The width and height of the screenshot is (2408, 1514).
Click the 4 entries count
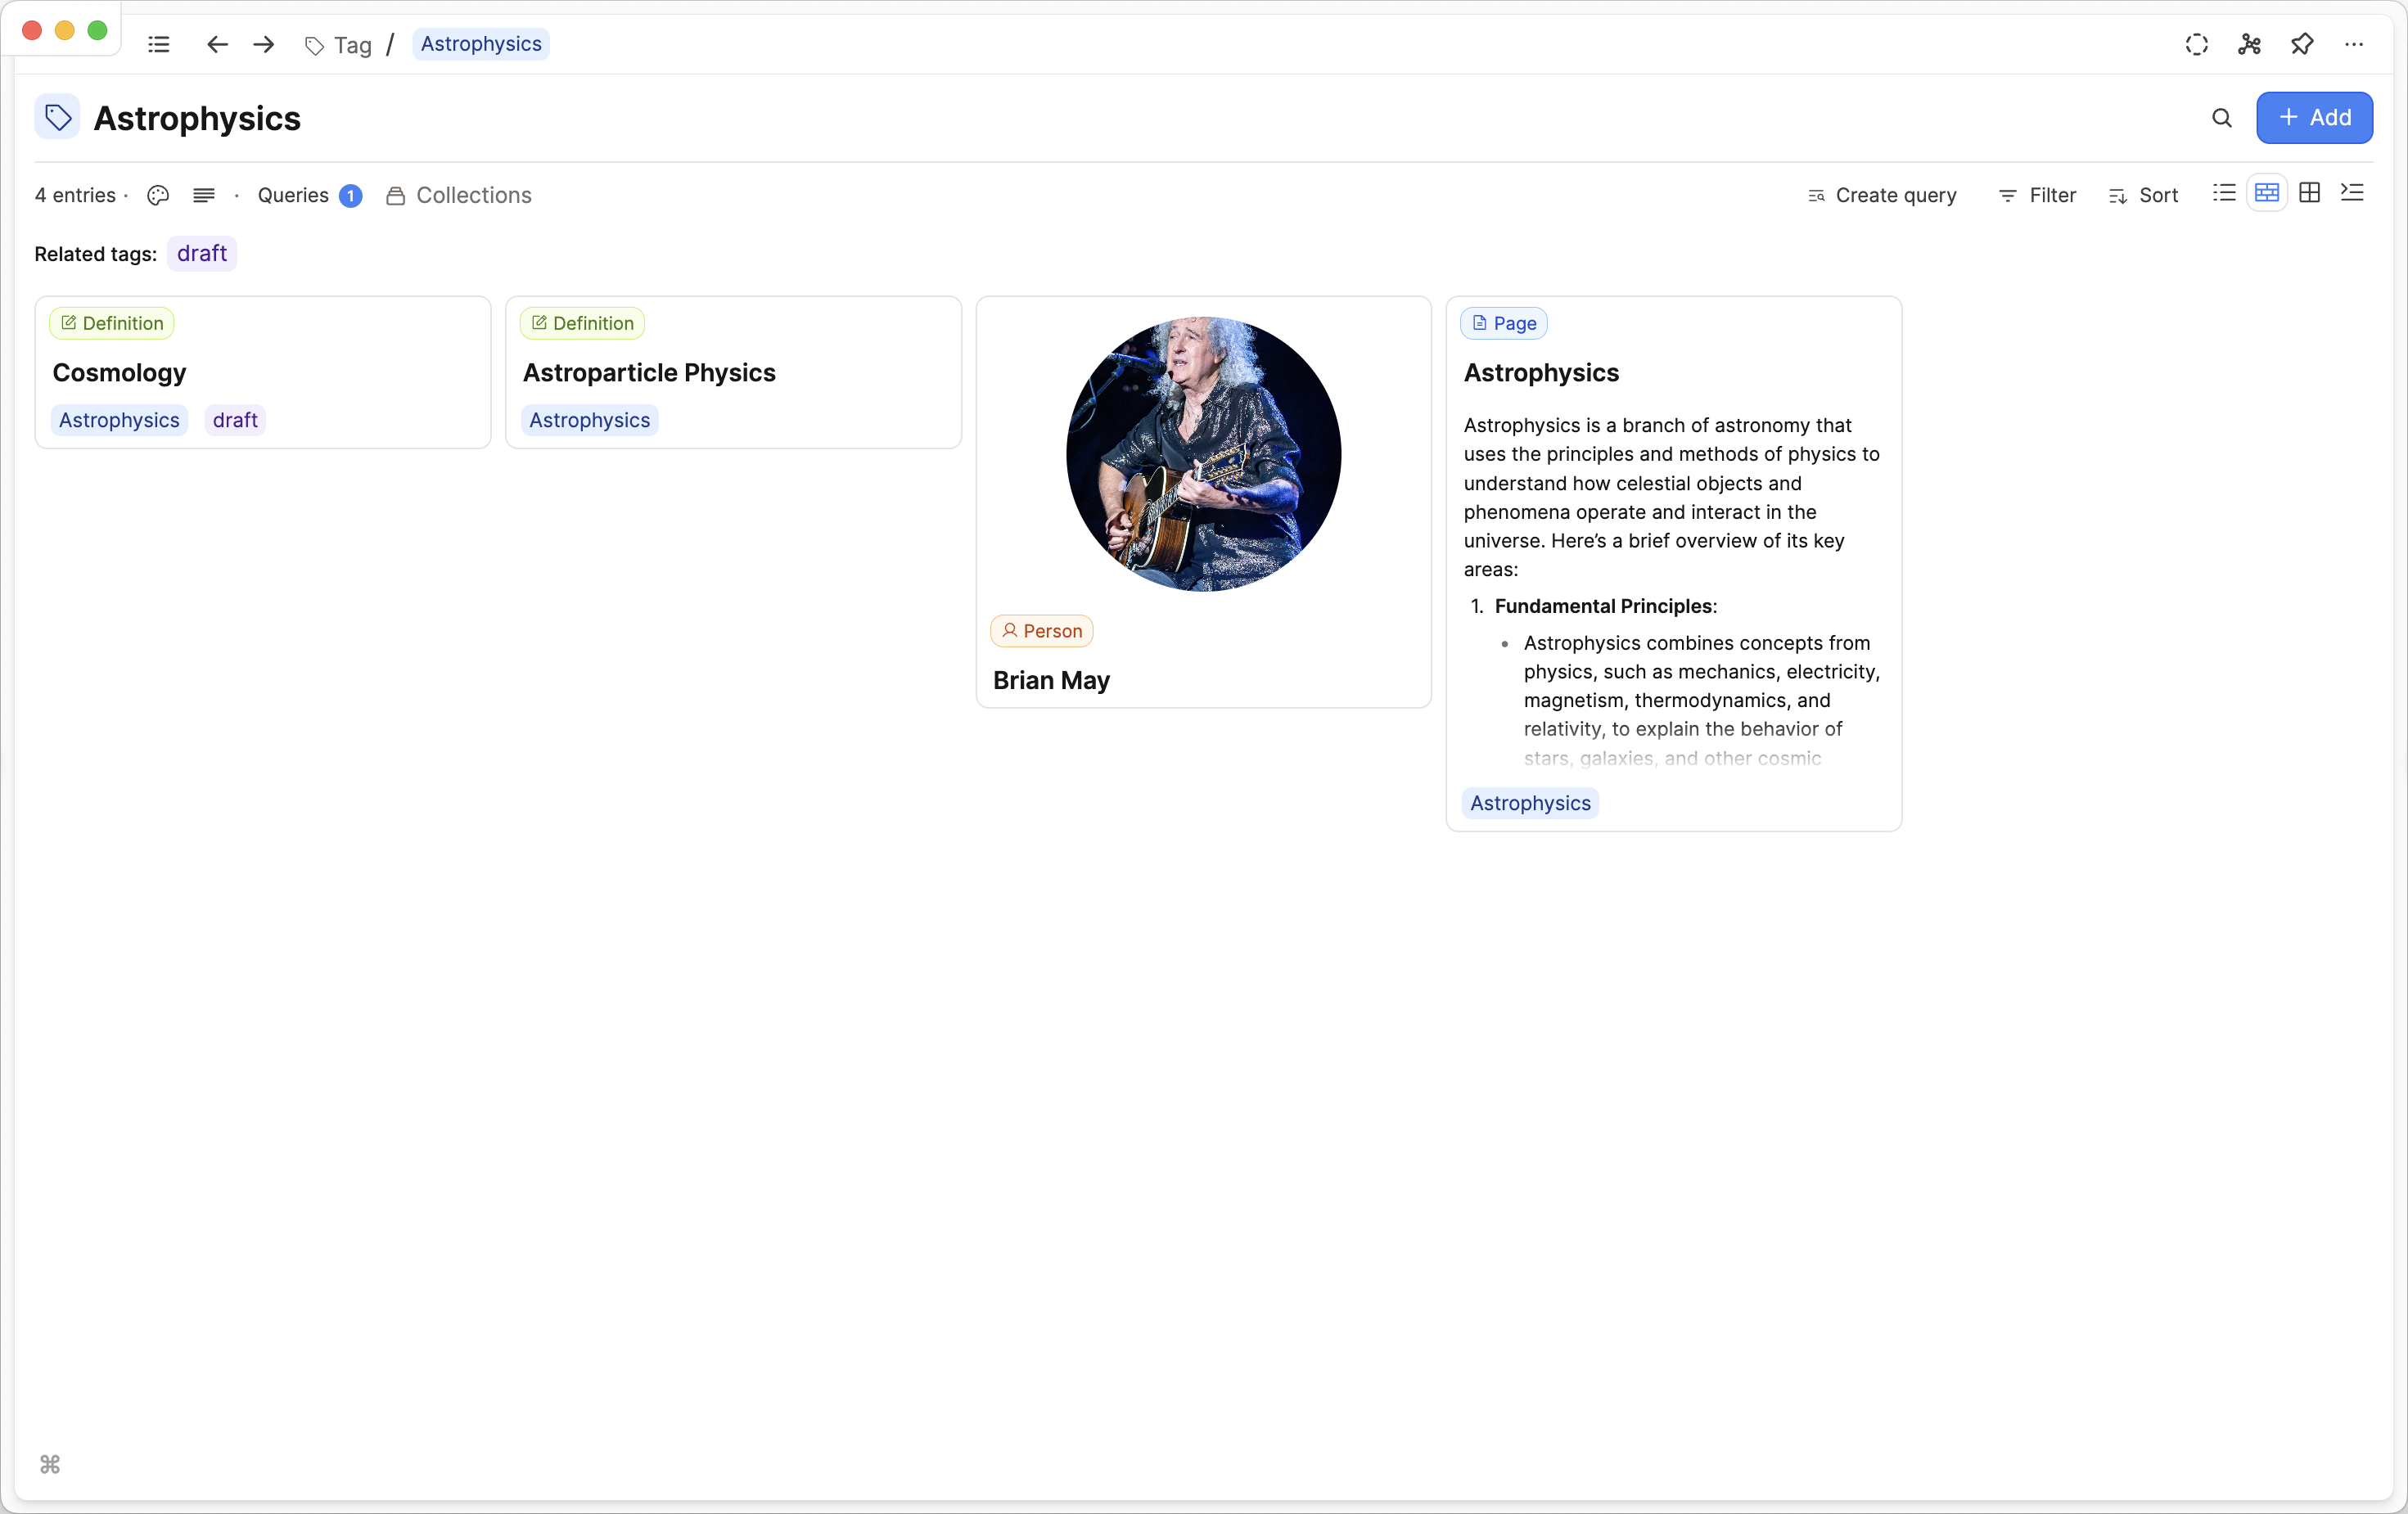click(75, 196)
